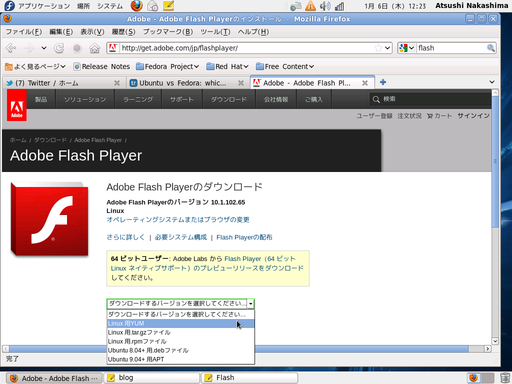
Task: Expand the Red Hat bookmarks folder
Action: tap(227, 67)
